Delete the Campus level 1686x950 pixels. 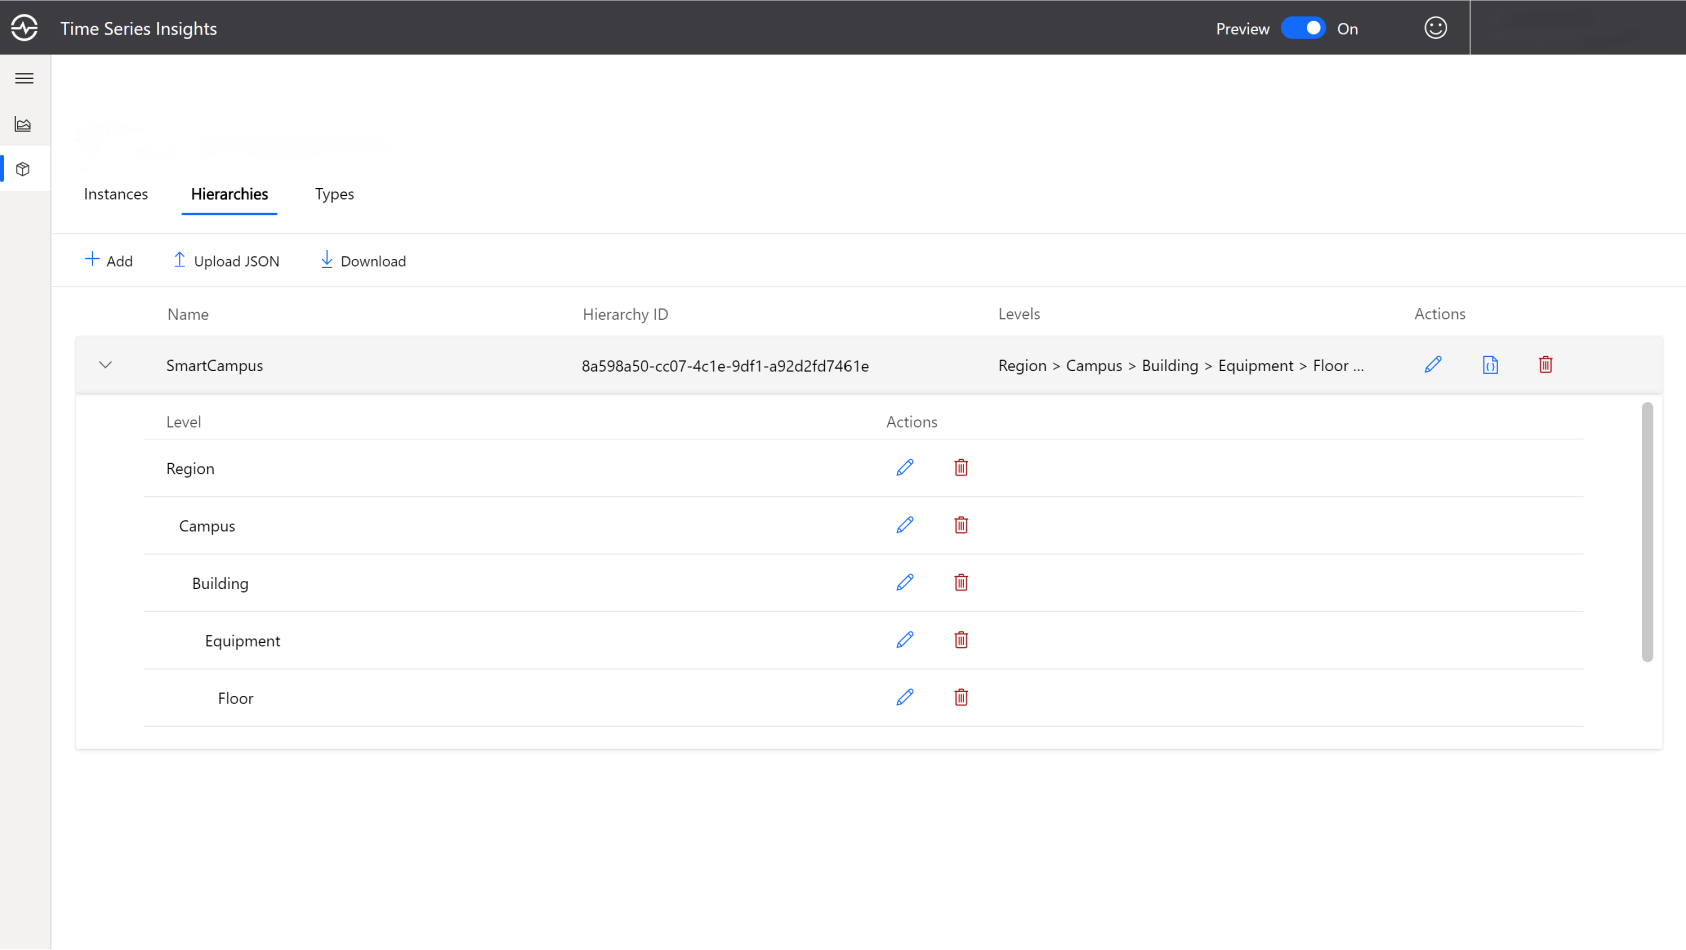pos(961,525)
